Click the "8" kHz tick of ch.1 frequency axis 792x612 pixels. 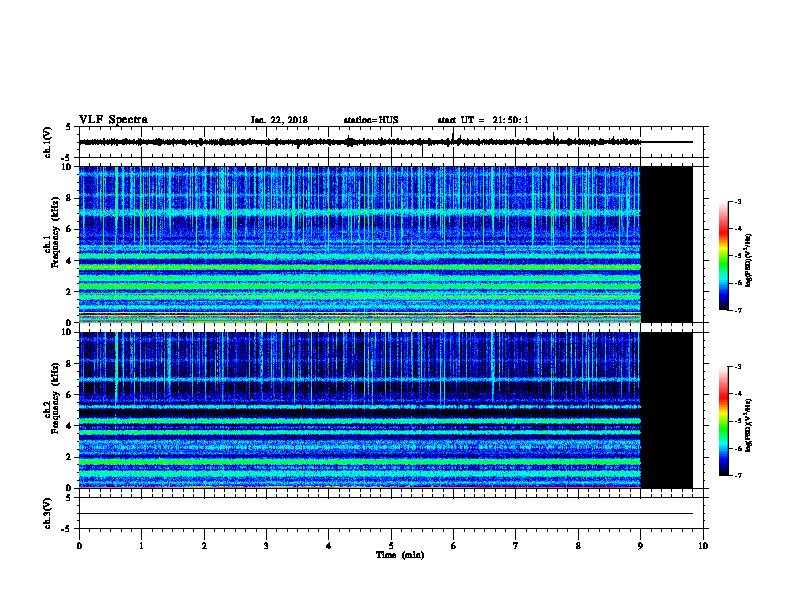pos(70,198)
